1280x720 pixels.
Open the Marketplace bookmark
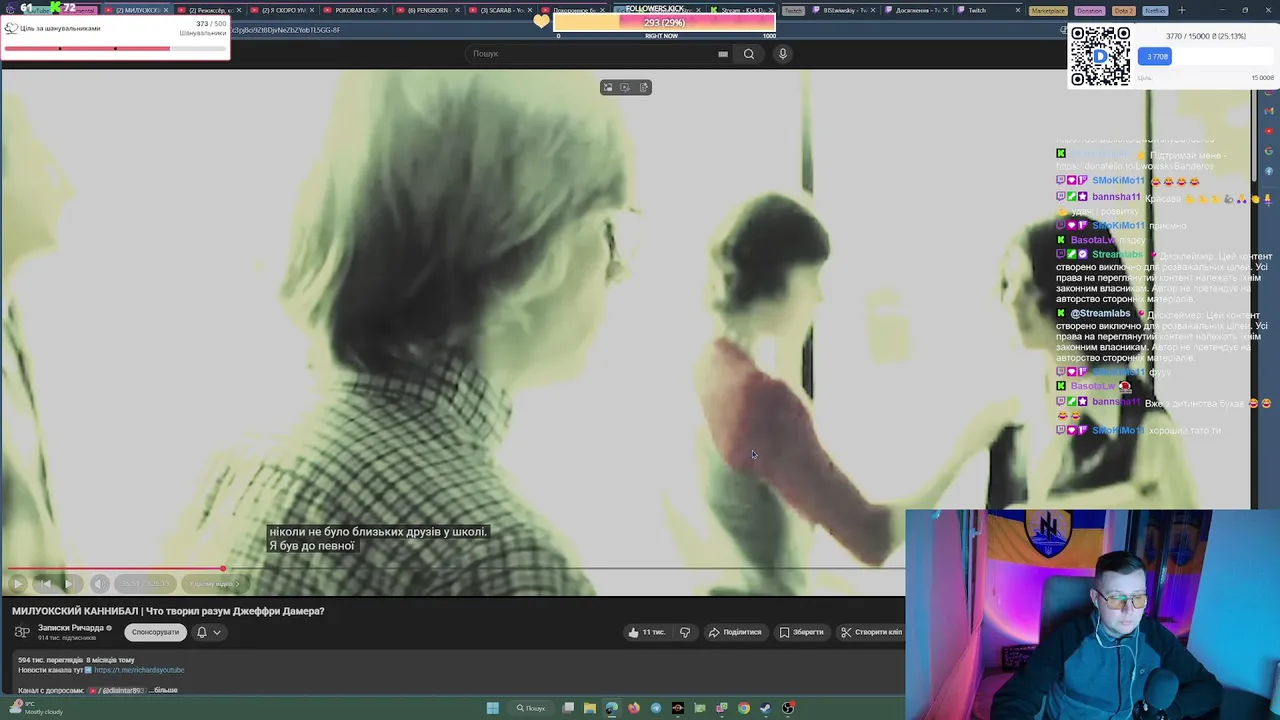[x=1048, y=10]
